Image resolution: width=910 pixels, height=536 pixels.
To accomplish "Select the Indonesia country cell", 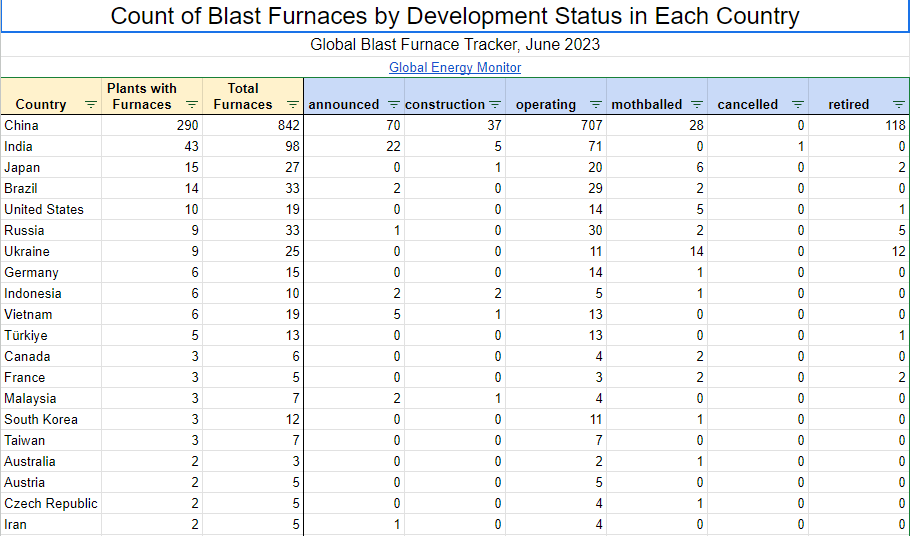I will click(x=51, y=294).
